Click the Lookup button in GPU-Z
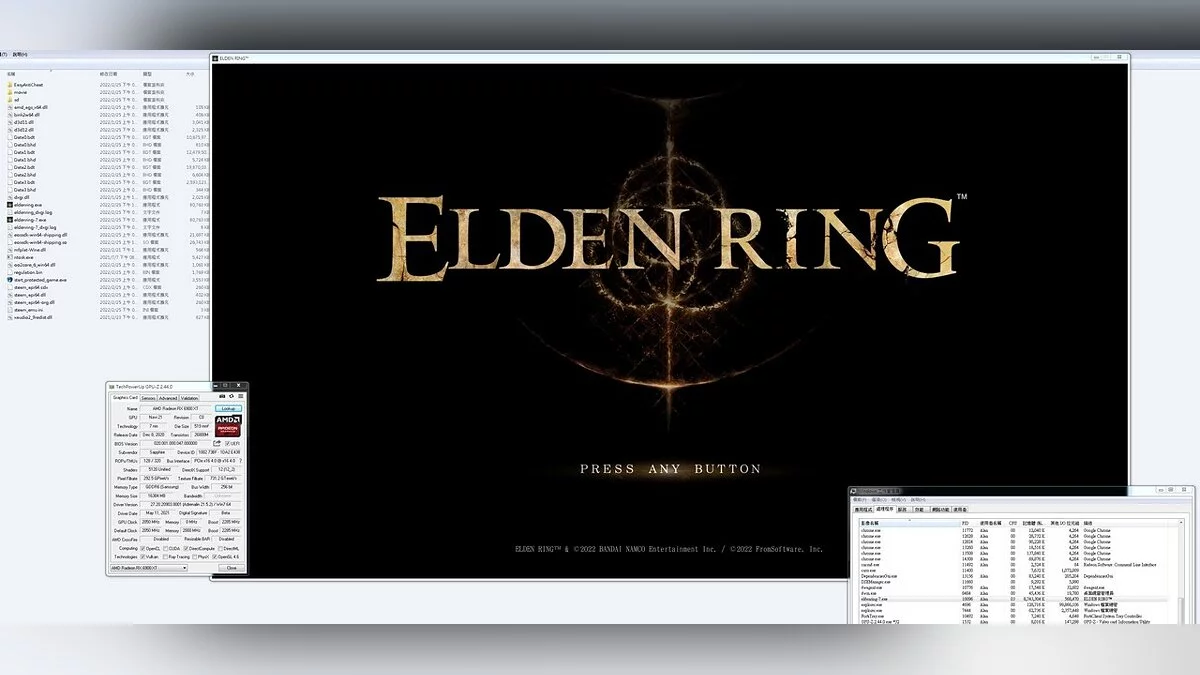 228,408
